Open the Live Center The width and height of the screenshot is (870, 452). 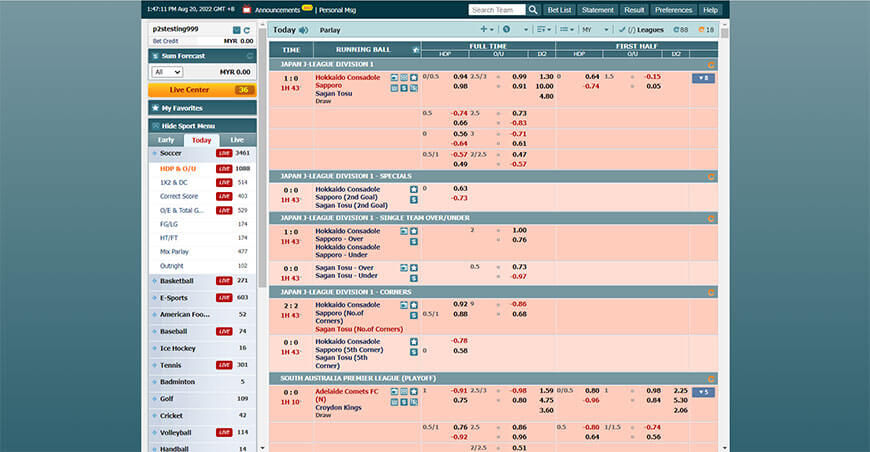[202, 90]
